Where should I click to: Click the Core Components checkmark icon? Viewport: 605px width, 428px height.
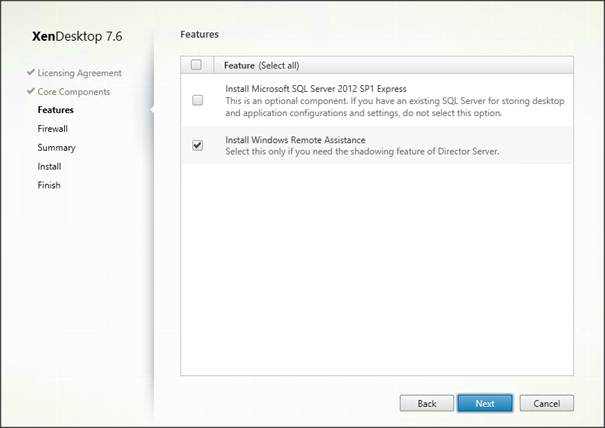click(31, 91)
